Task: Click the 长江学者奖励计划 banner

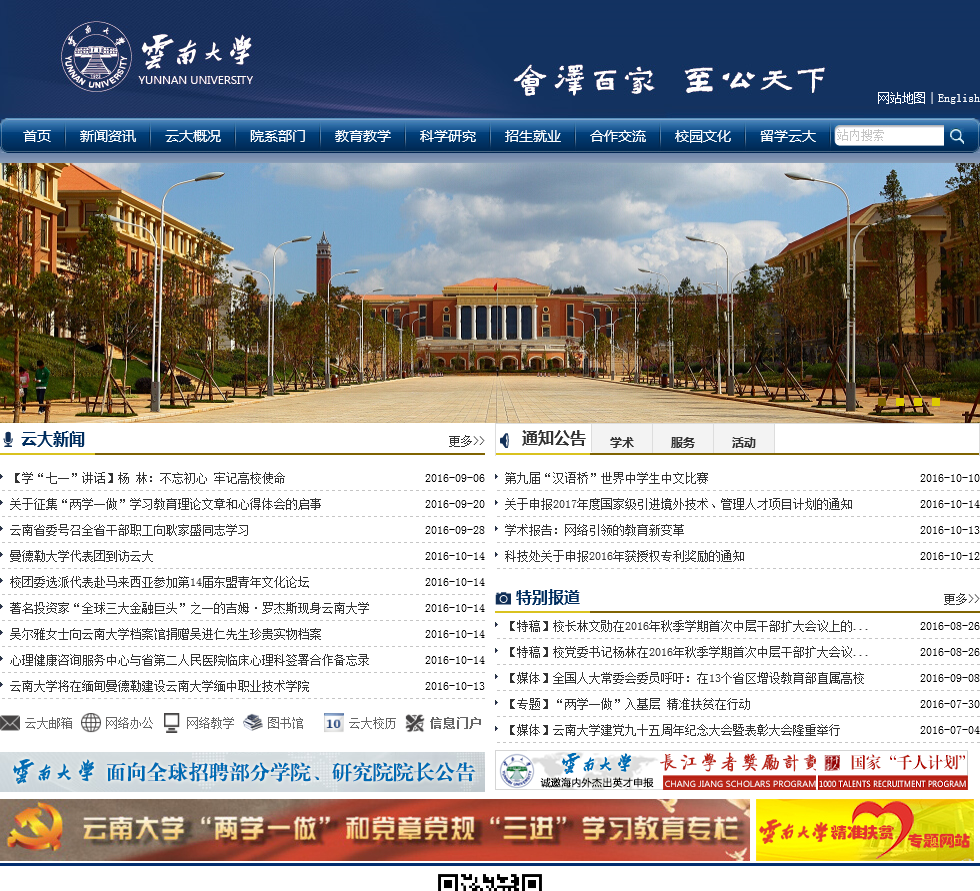Action: point(739,770)
